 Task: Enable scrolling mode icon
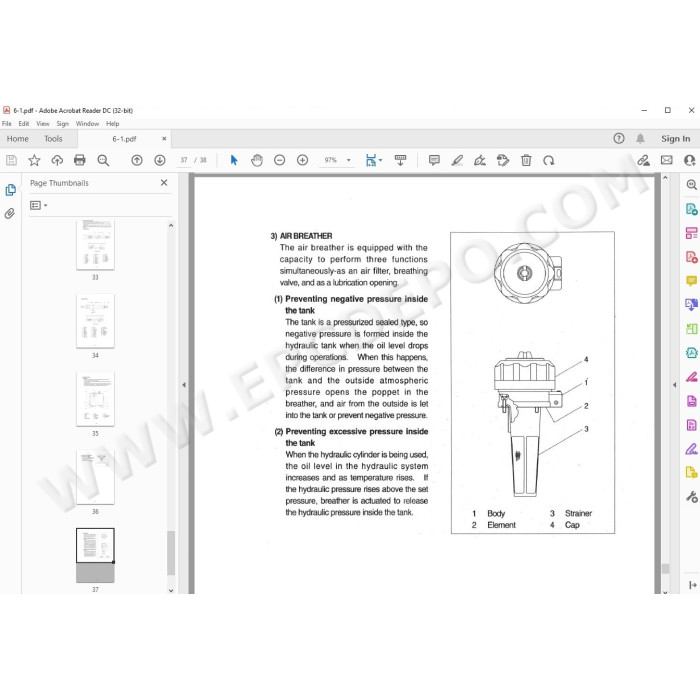tap(400, 160)
